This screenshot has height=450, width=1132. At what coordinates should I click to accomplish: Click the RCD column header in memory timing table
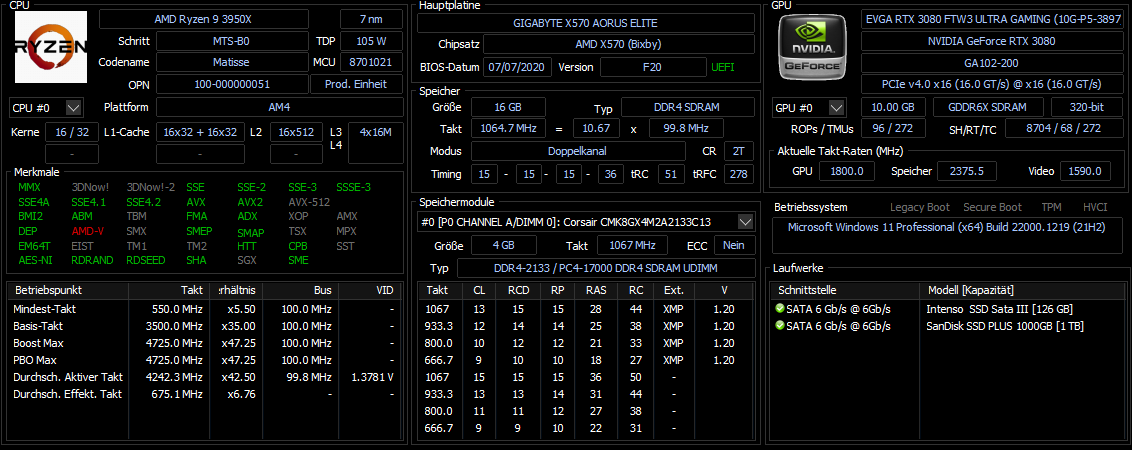coord(518,290)
